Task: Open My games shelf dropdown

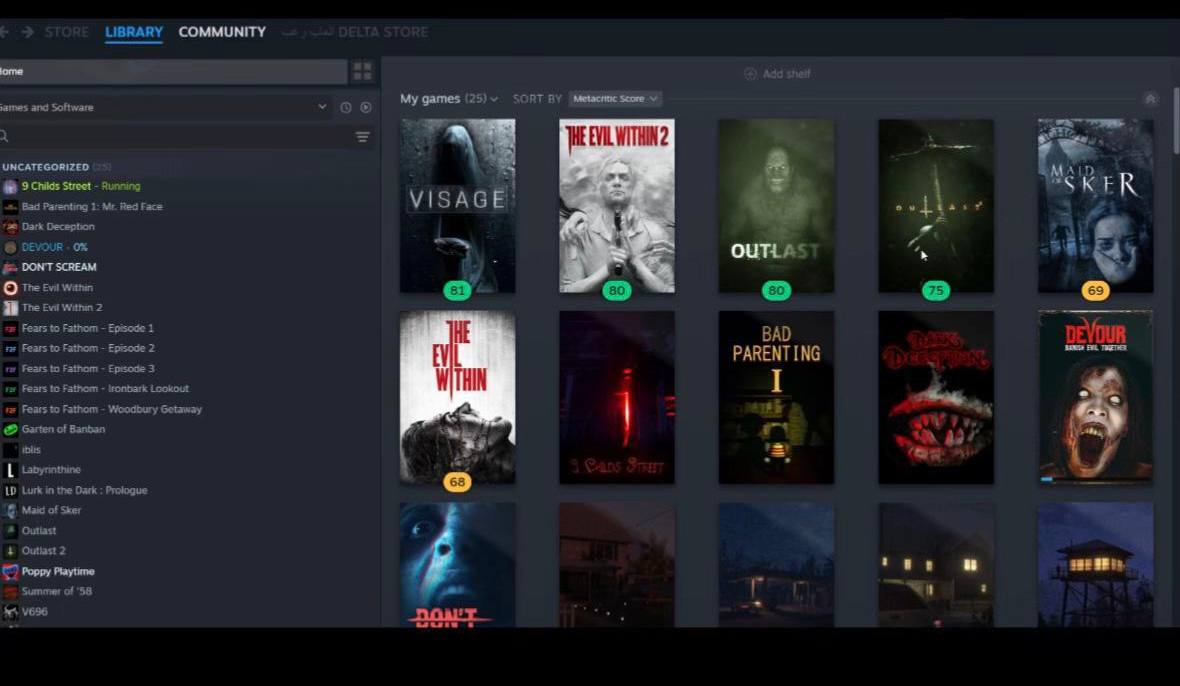Action: point(449,99)
